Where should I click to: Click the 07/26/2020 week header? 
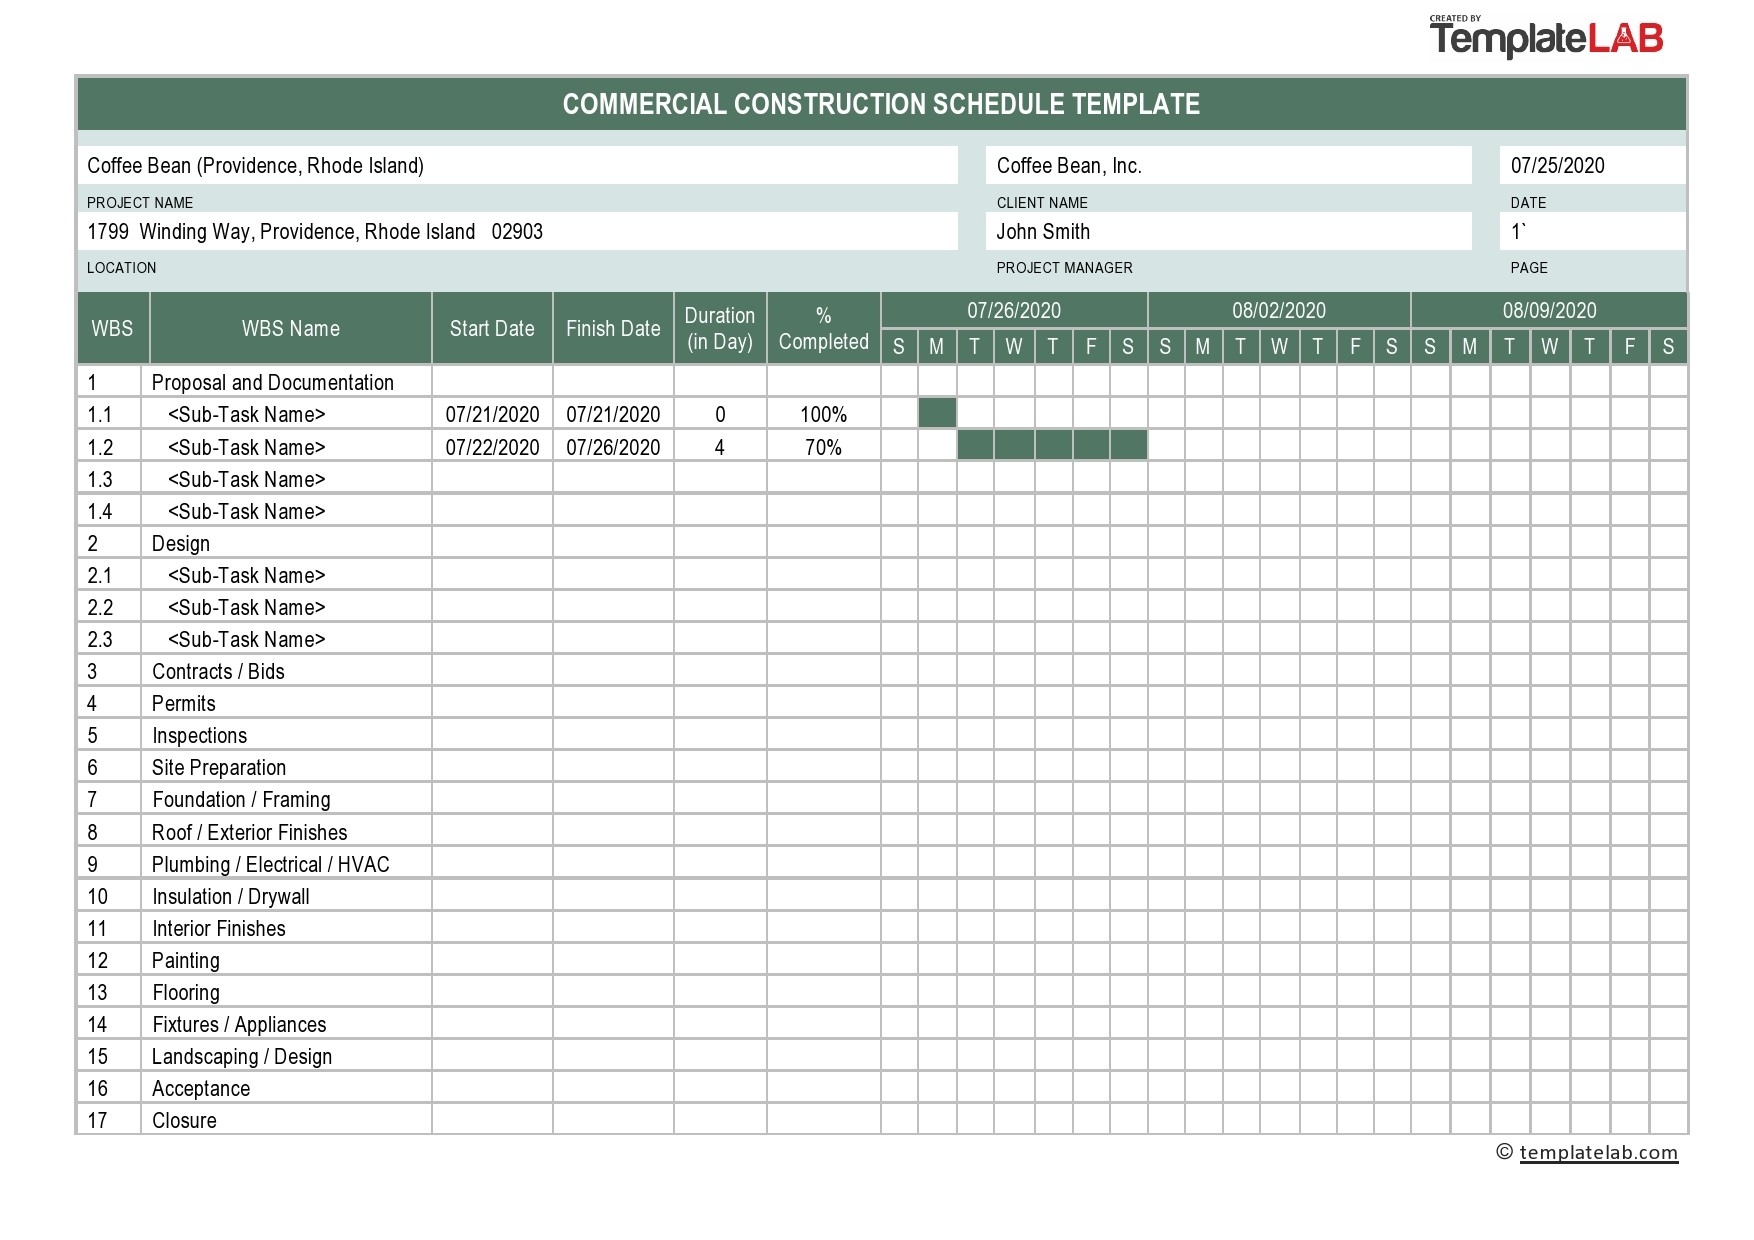(x=1013, y=310)
